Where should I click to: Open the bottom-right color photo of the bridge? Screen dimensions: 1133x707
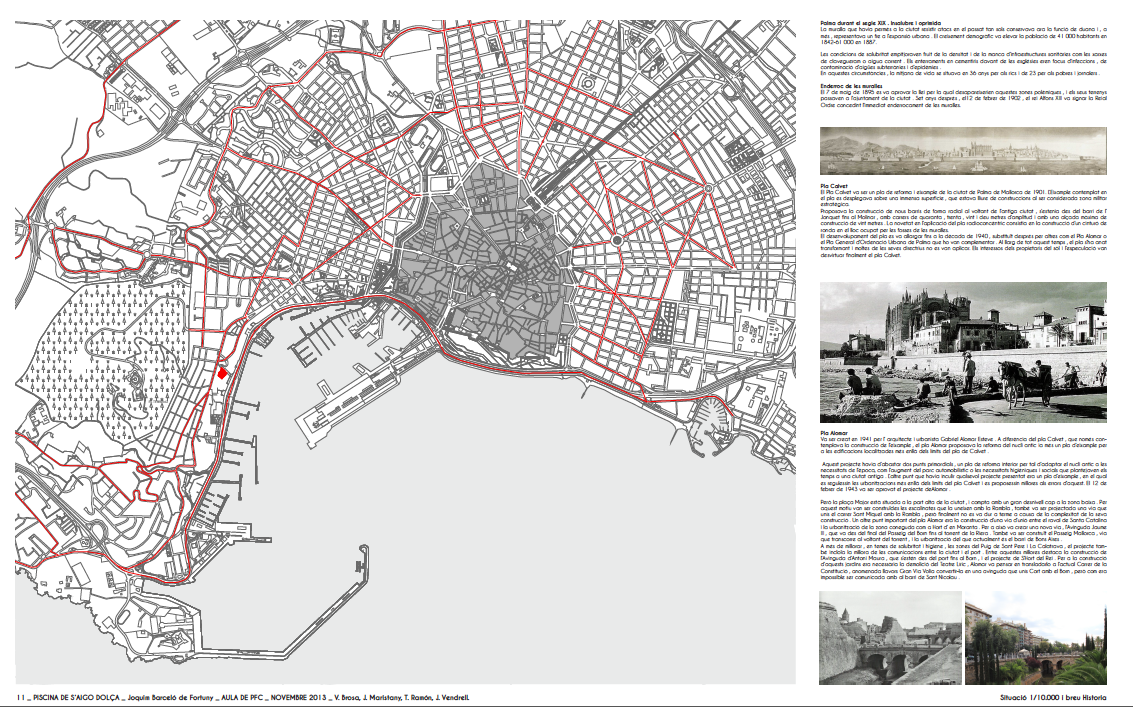1035,636
